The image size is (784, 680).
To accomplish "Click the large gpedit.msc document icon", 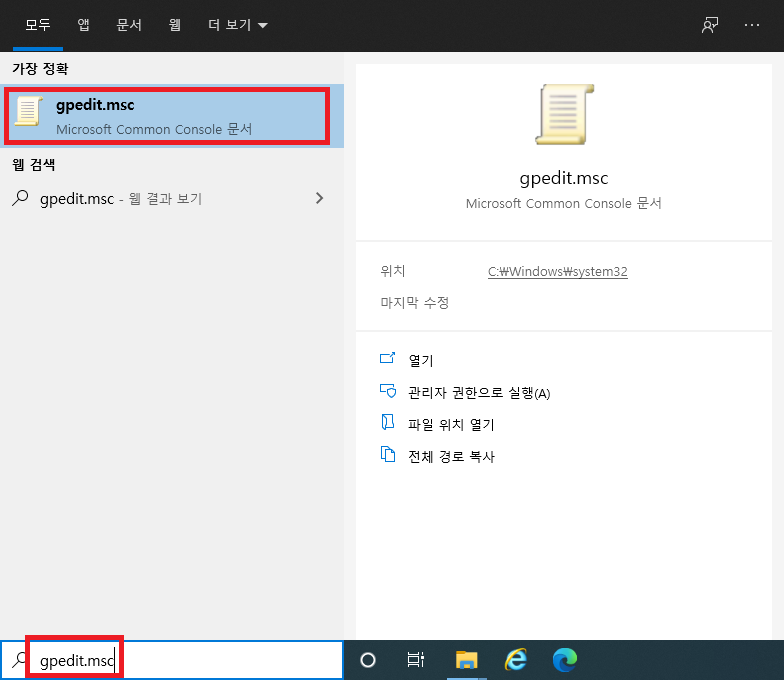I will pos(564,114).
